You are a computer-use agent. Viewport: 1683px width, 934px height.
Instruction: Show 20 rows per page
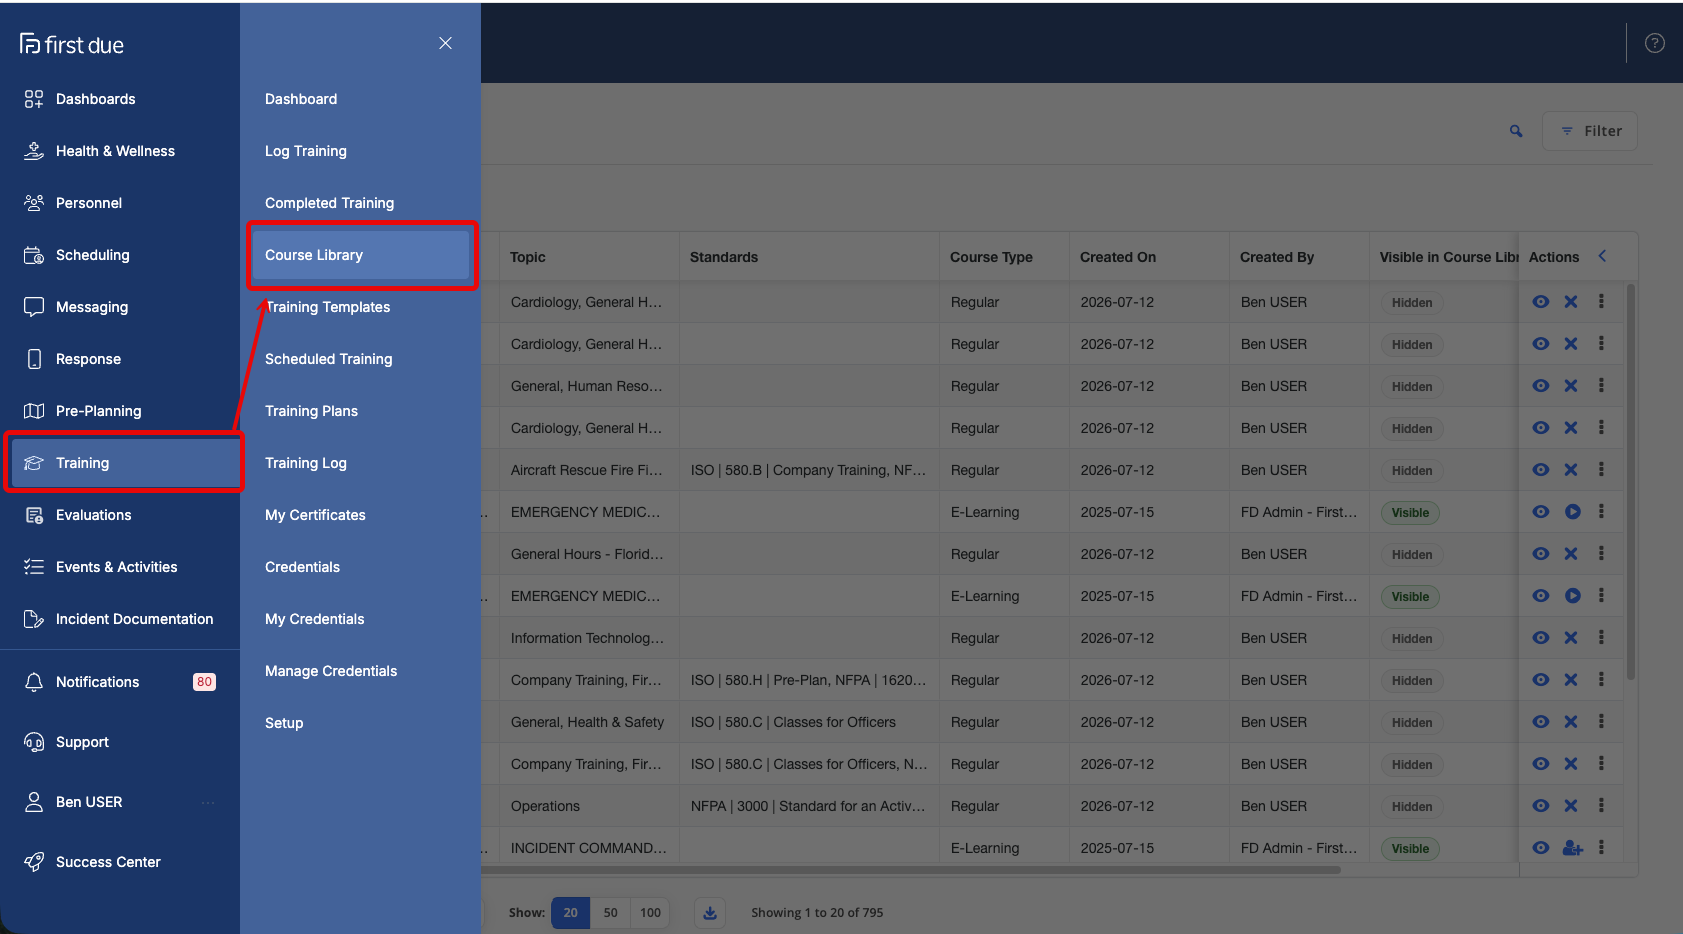click(570, 913)
